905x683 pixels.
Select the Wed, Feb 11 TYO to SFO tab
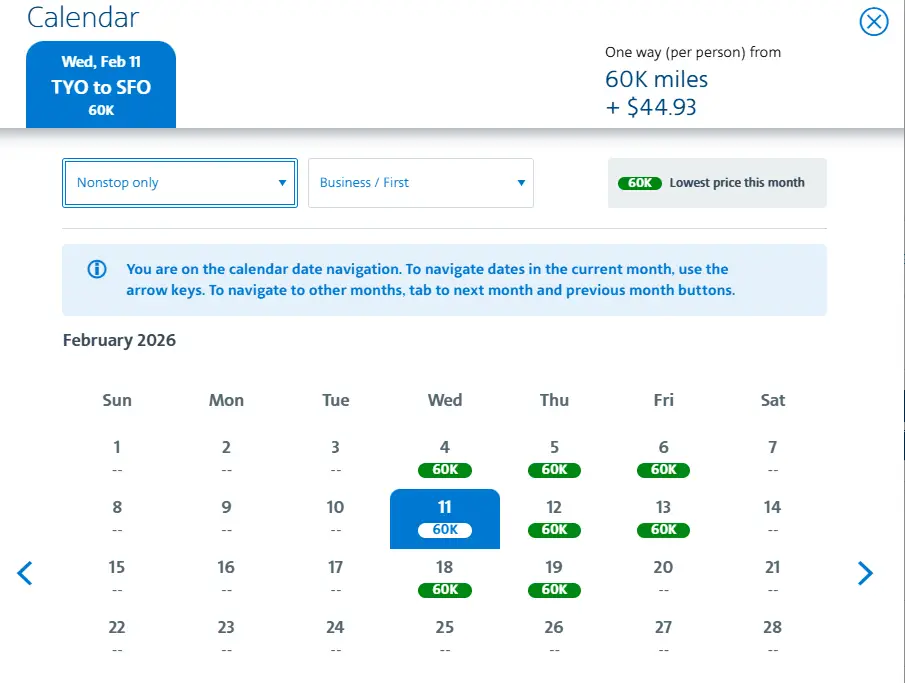click(101, 85)
